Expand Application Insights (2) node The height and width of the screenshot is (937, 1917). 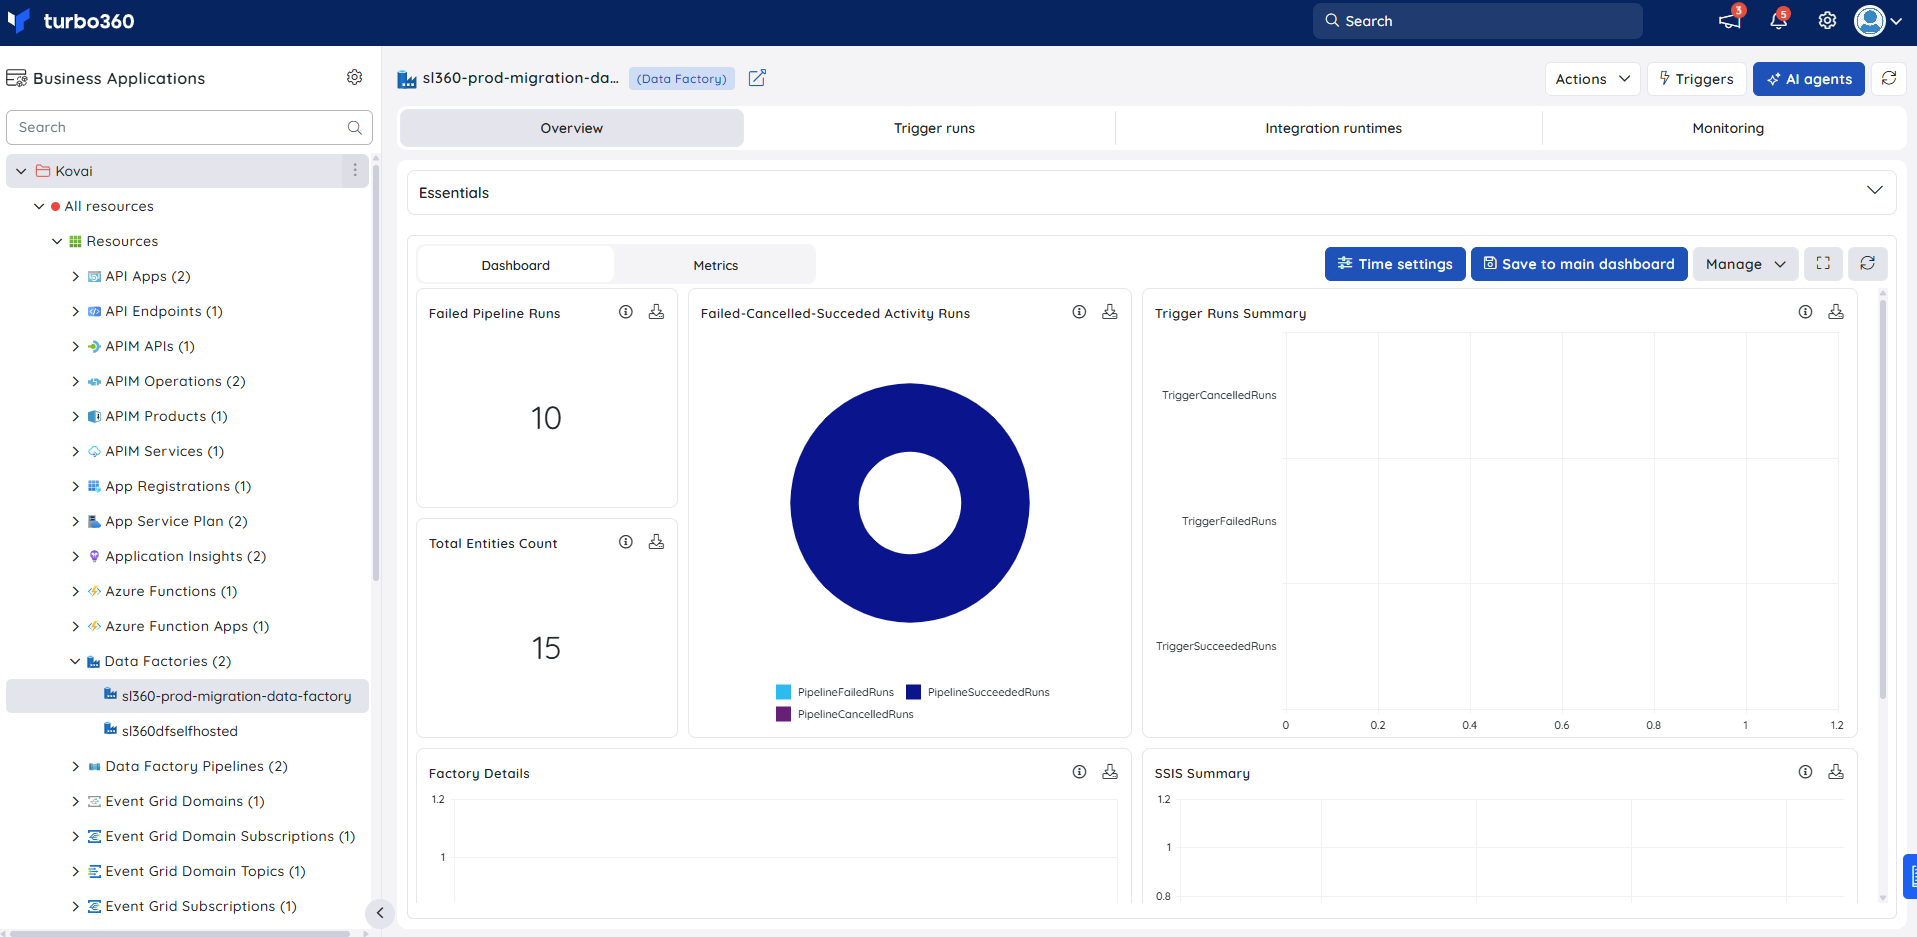tap(75, 556)
